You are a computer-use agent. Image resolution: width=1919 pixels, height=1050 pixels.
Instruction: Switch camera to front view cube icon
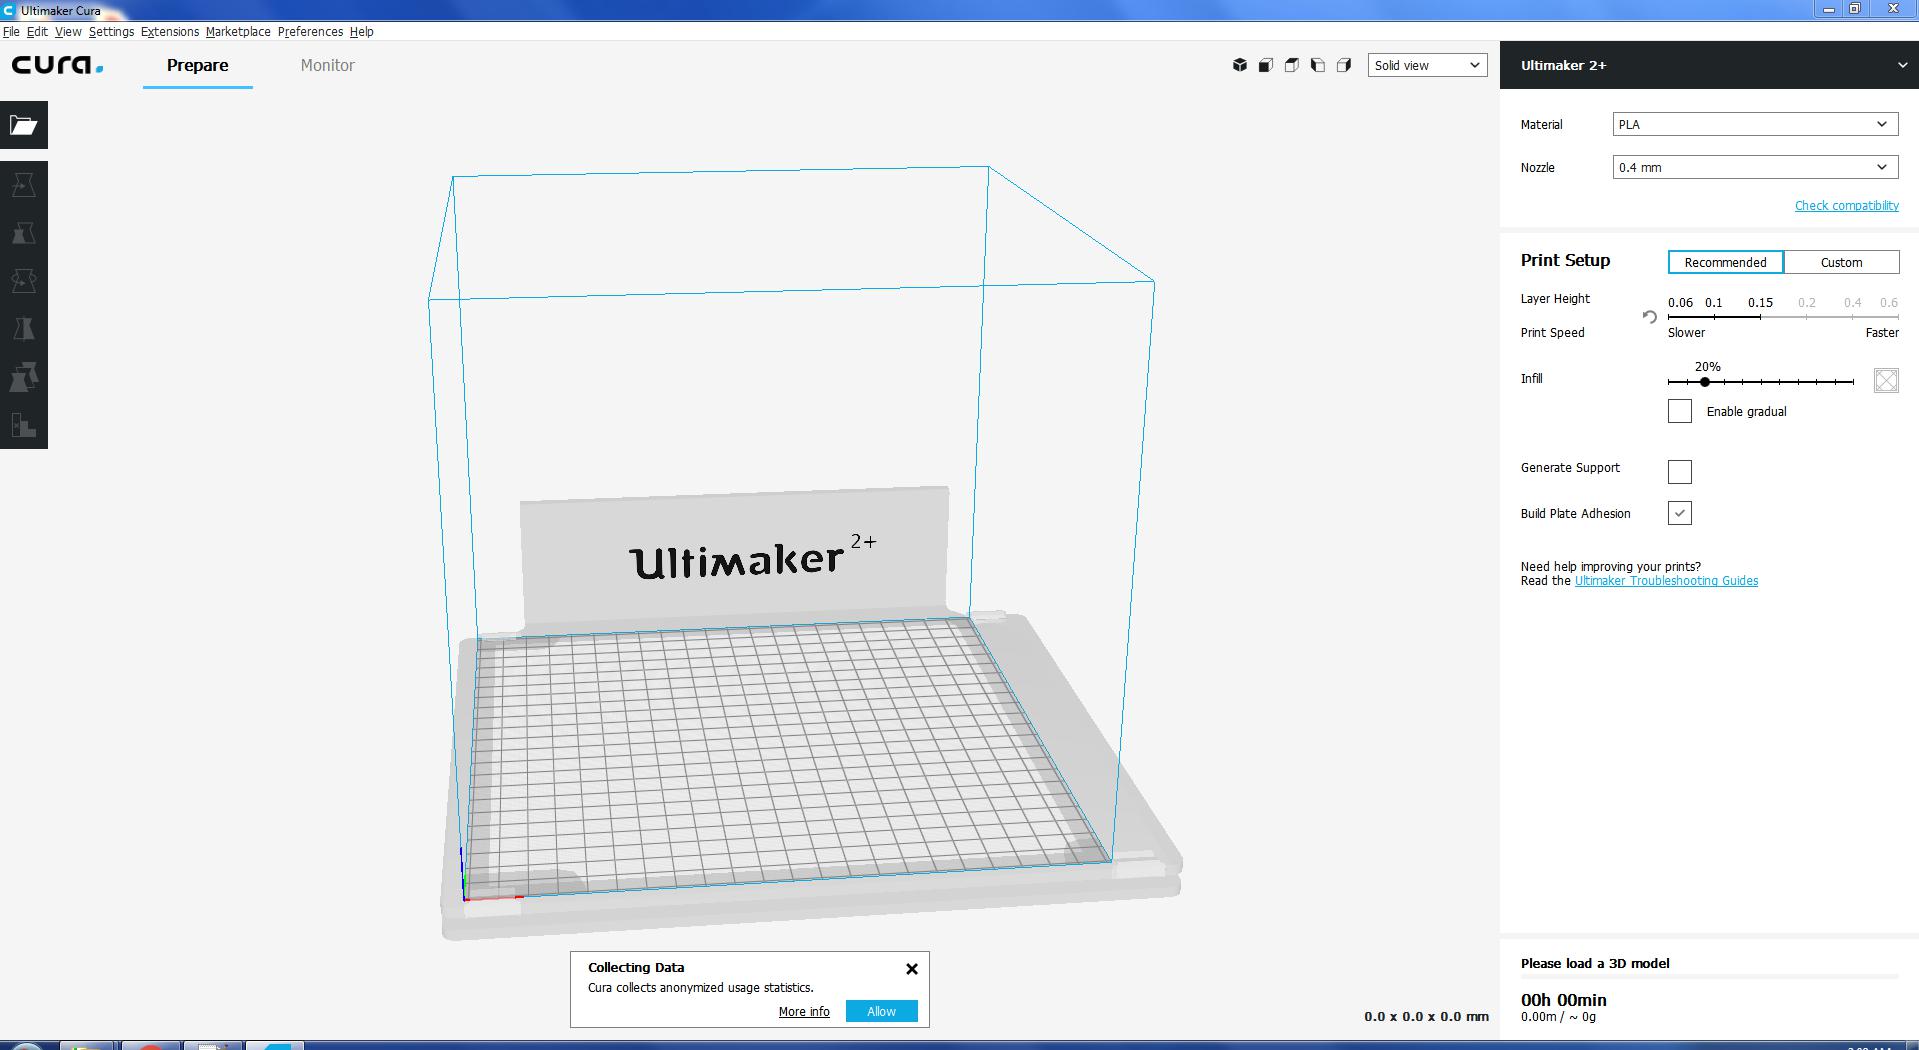(1266, 65)
